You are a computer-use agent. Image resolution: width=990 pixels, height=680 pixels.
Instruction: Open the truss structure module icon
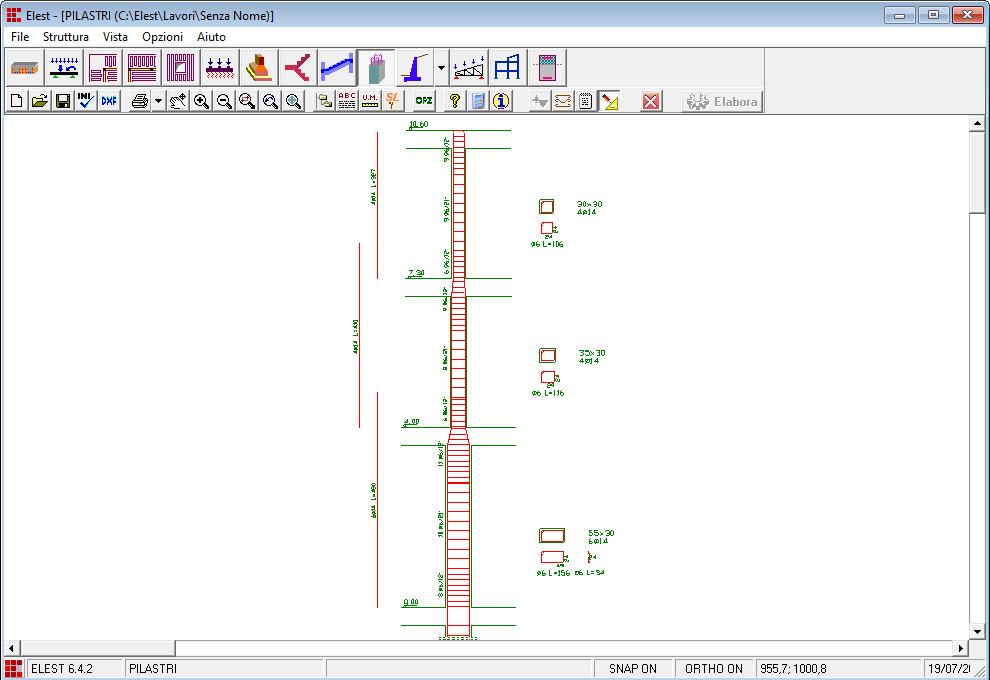point(469,68)
